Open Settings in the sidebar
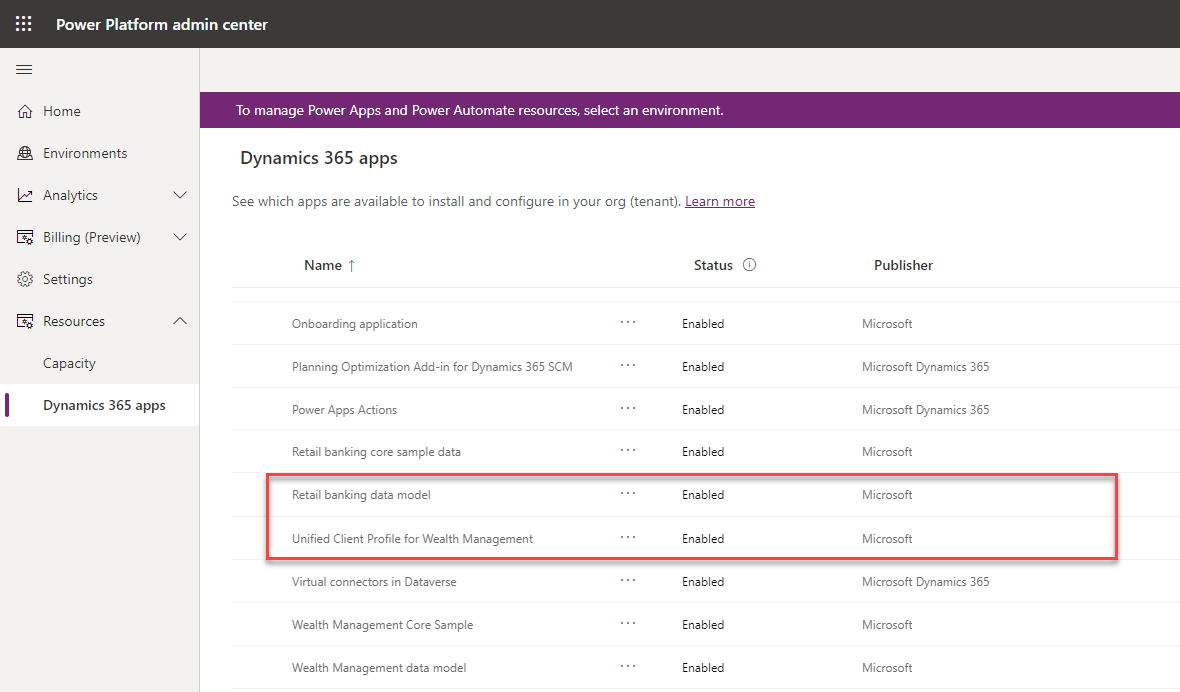 68,279
